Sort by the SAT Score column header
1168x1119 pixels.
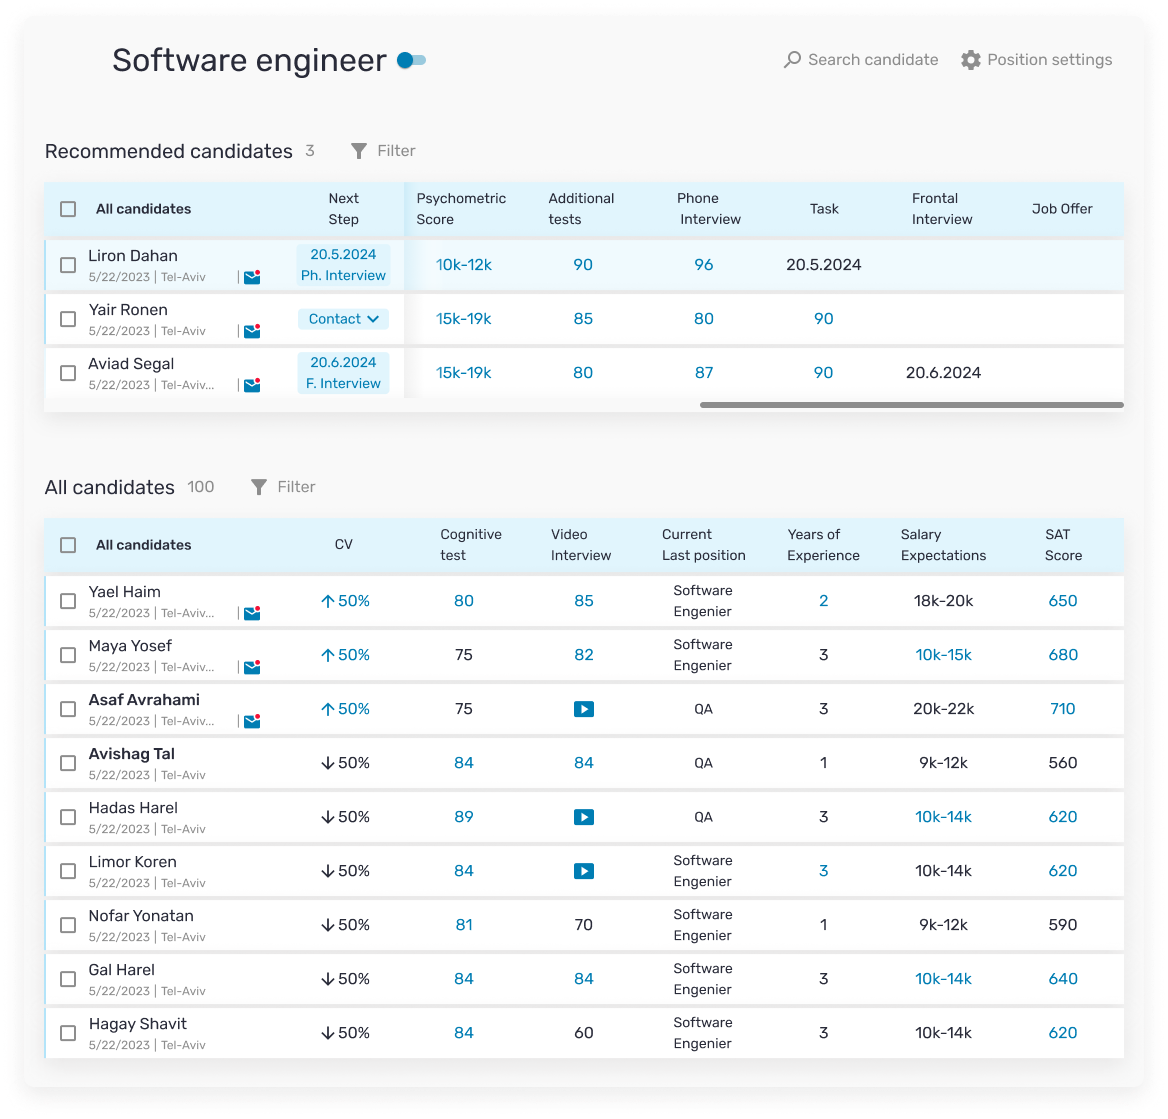click(x=1063, y=545)
